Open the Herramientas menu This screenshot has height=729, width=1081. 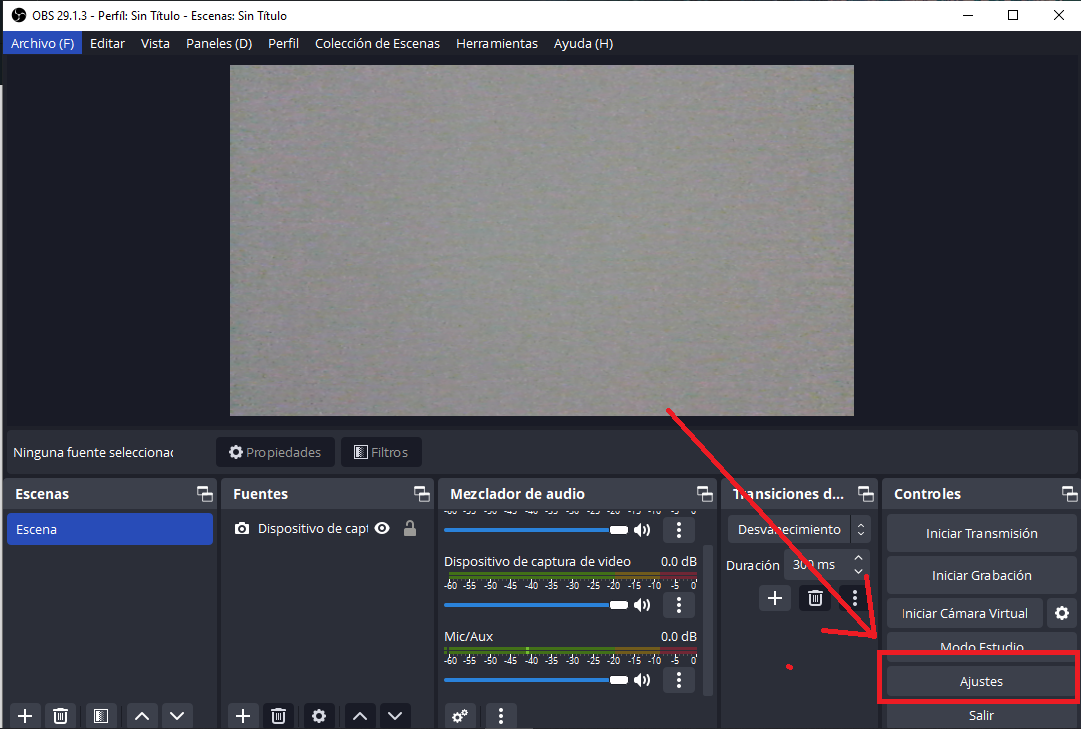click(496, 43)
